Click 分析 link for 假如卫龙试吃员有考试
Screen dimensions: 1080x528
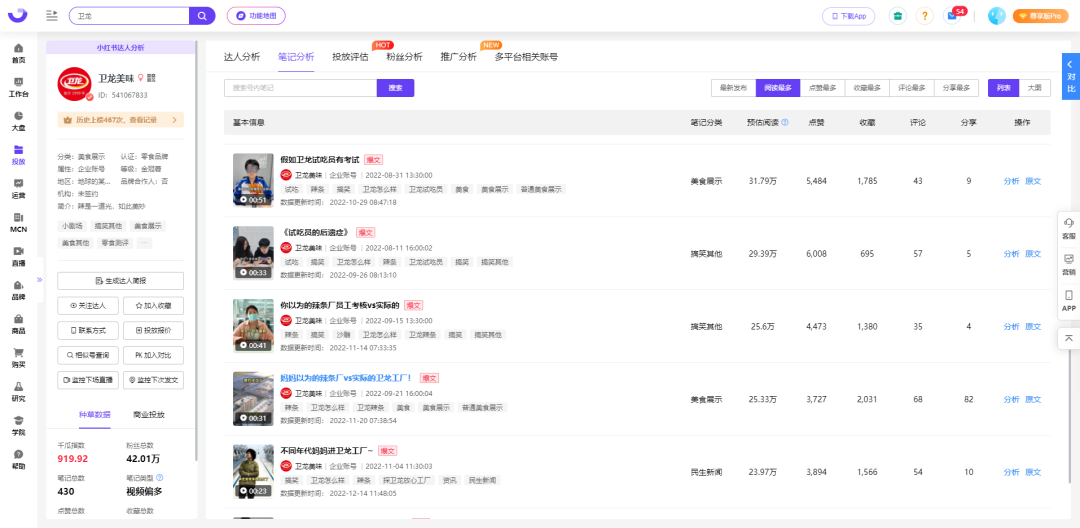tap(1010, 181)
